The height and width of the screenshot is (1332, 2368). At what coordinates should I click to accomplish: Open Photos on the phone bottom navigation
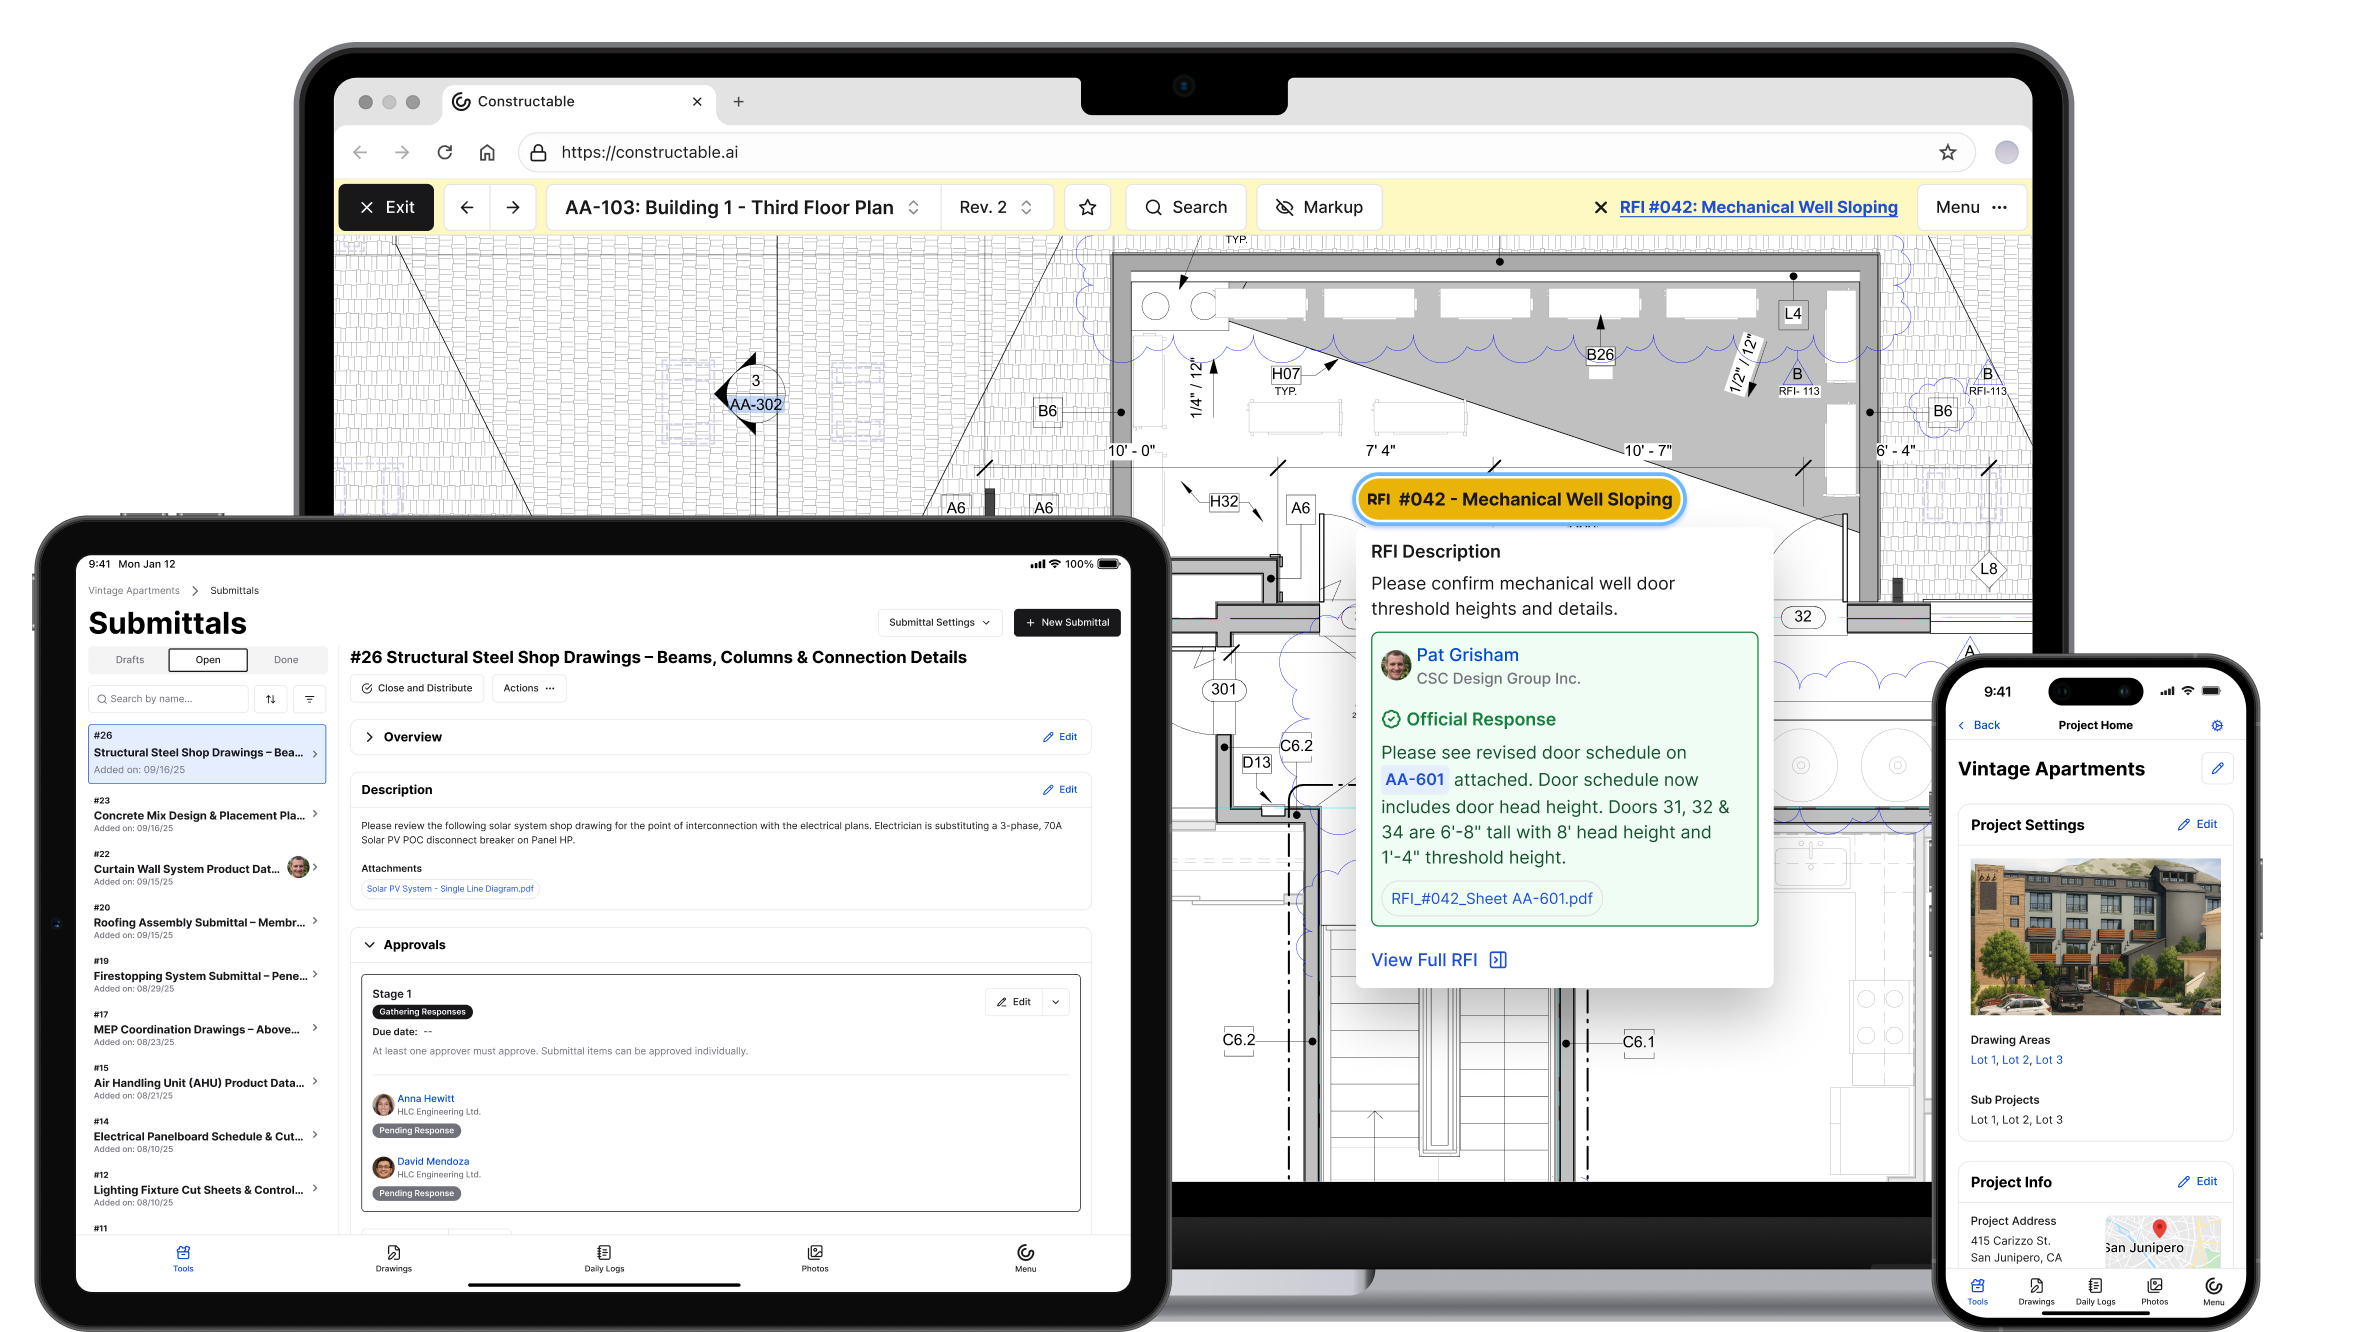2154,1291
